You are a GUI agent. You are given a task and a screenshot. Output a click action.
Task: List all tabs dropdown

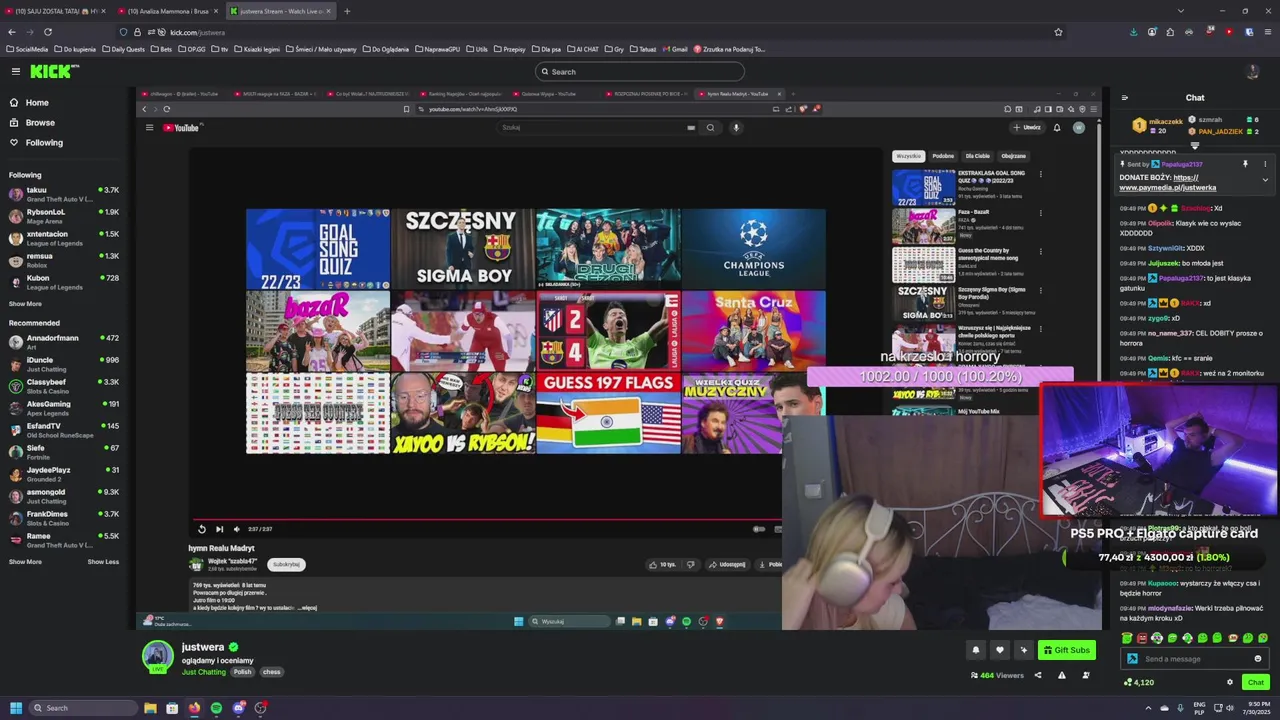click(x=1181, y=11)
